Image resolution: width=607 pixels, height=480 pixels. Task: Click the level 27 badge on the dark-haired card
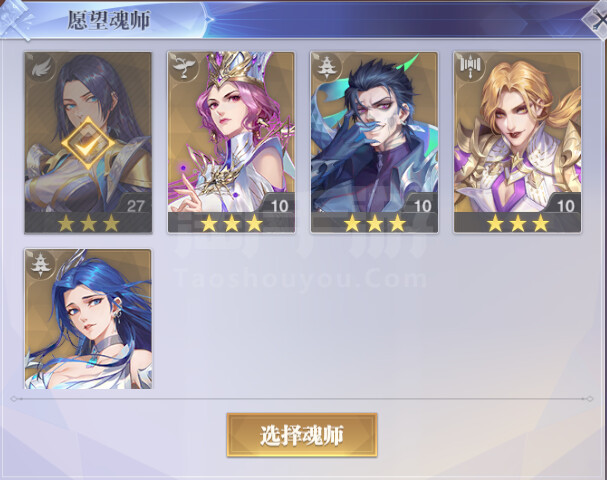tap(135, 206)
